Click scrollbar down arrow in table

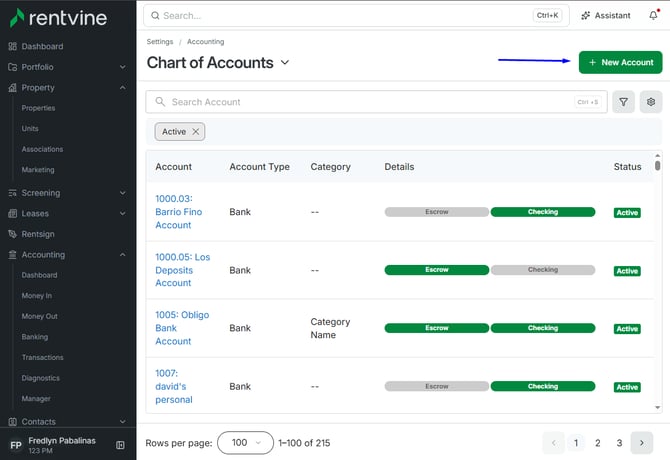click(658, 407)
